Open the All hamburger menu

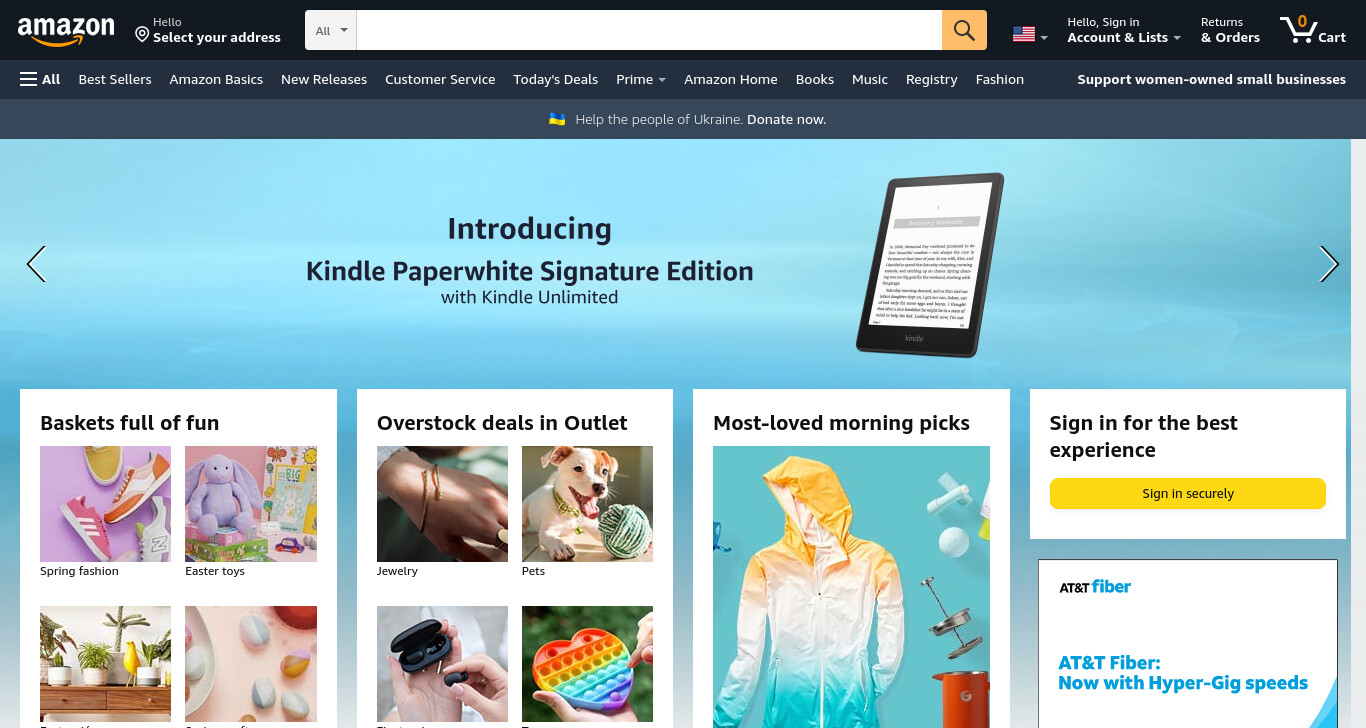(40, 79)
